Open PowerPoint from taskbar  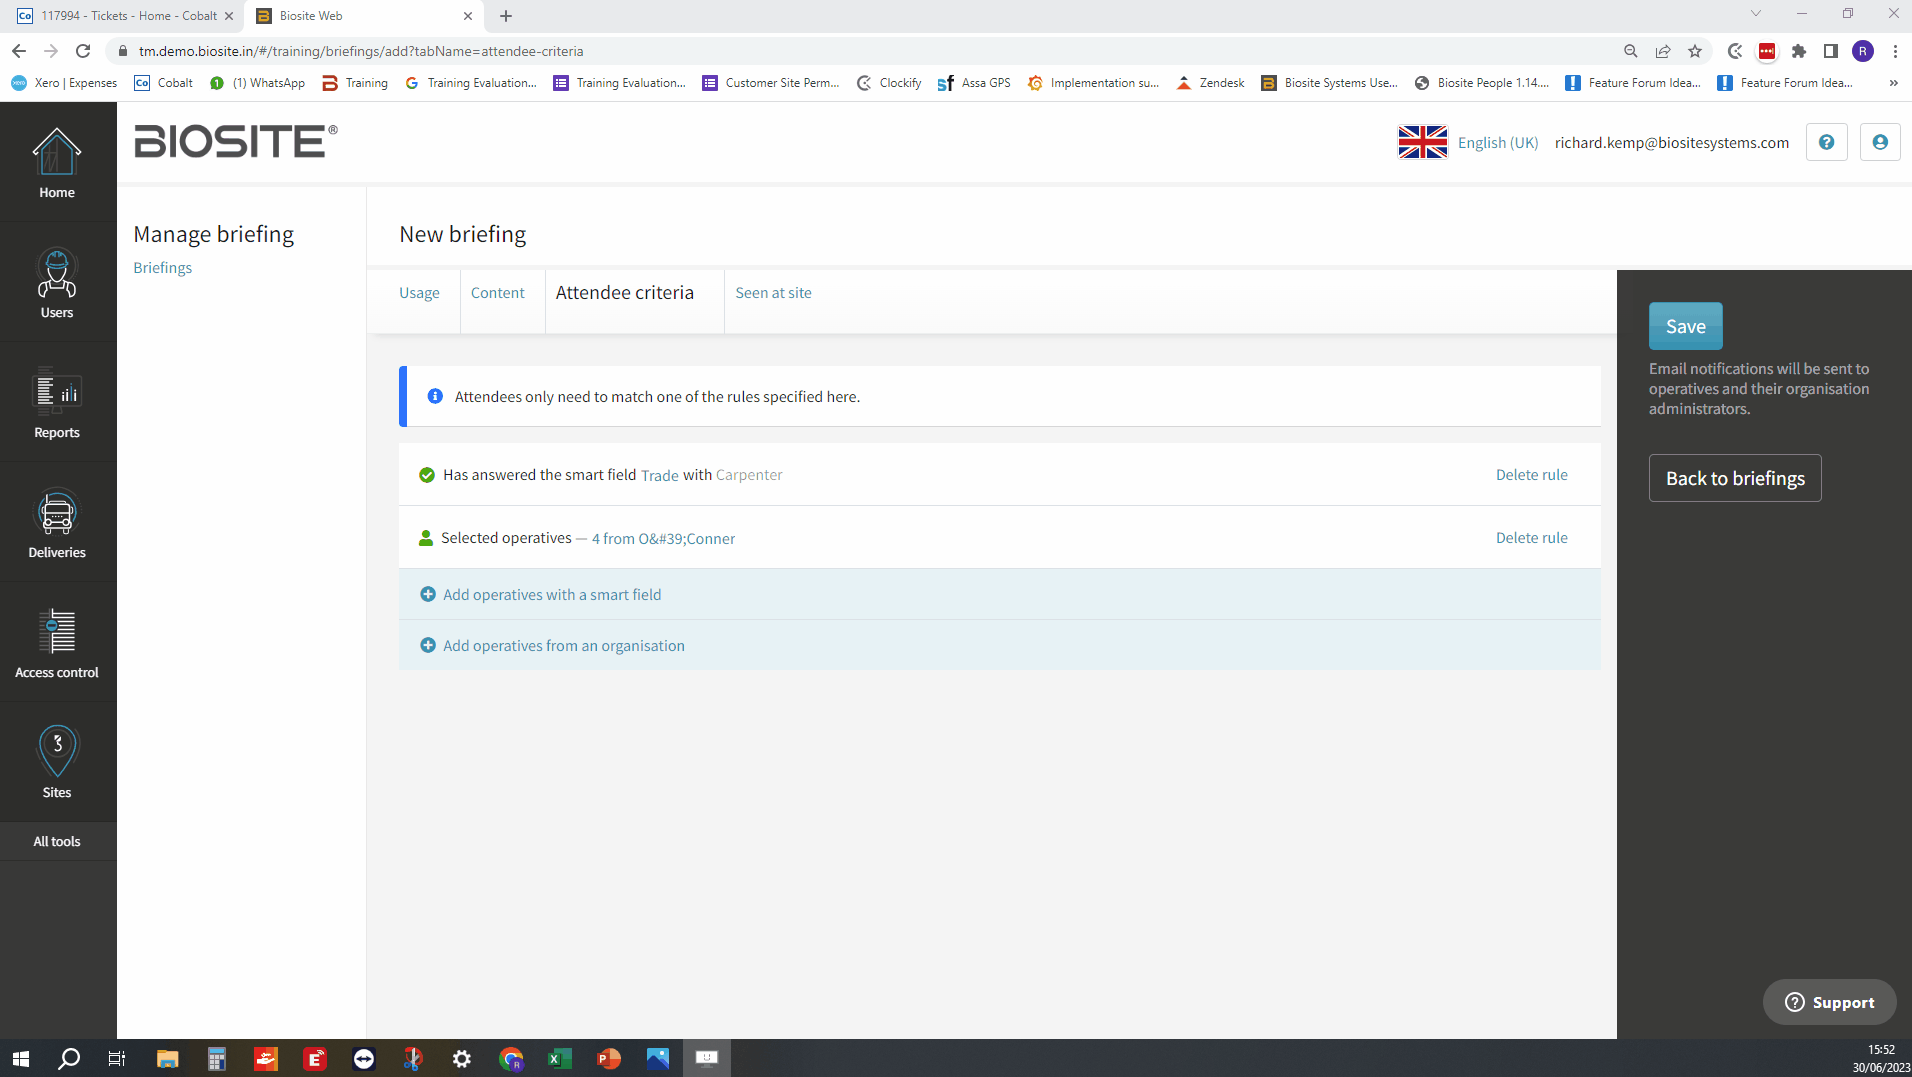[x=609, y=1058]
